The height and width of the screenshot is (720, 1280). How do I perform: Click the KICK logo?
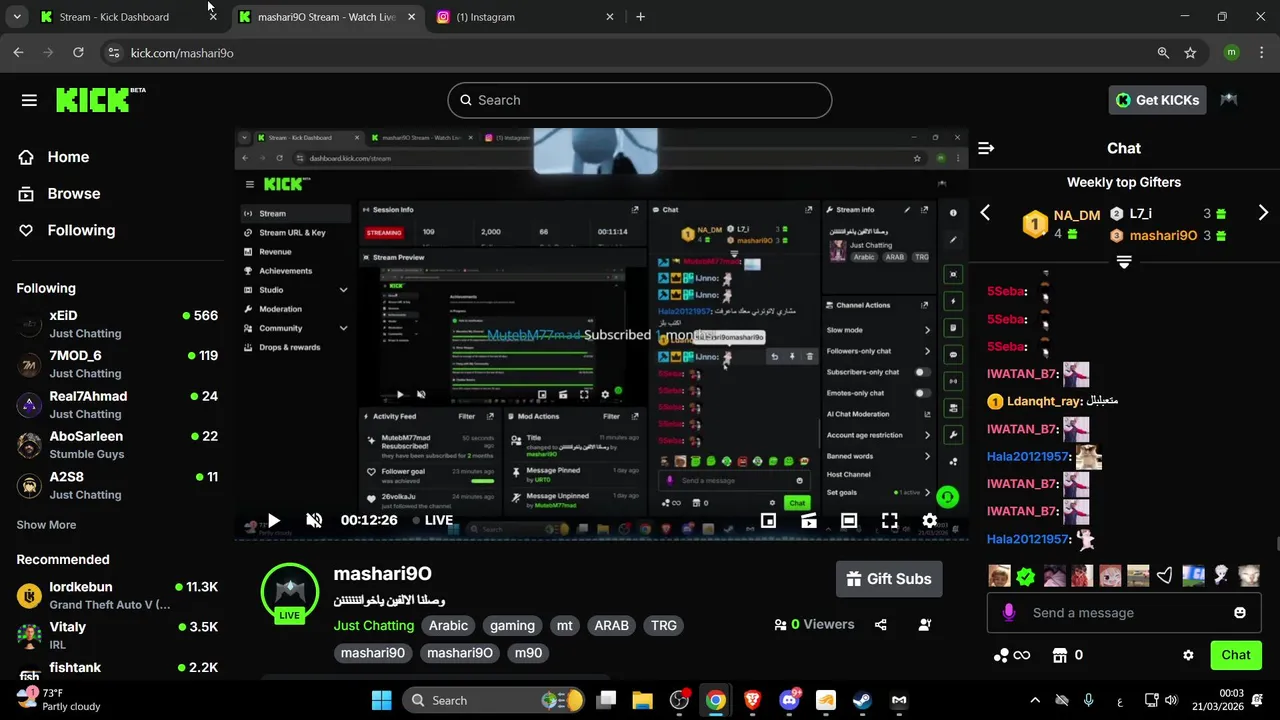click(100, 99)
